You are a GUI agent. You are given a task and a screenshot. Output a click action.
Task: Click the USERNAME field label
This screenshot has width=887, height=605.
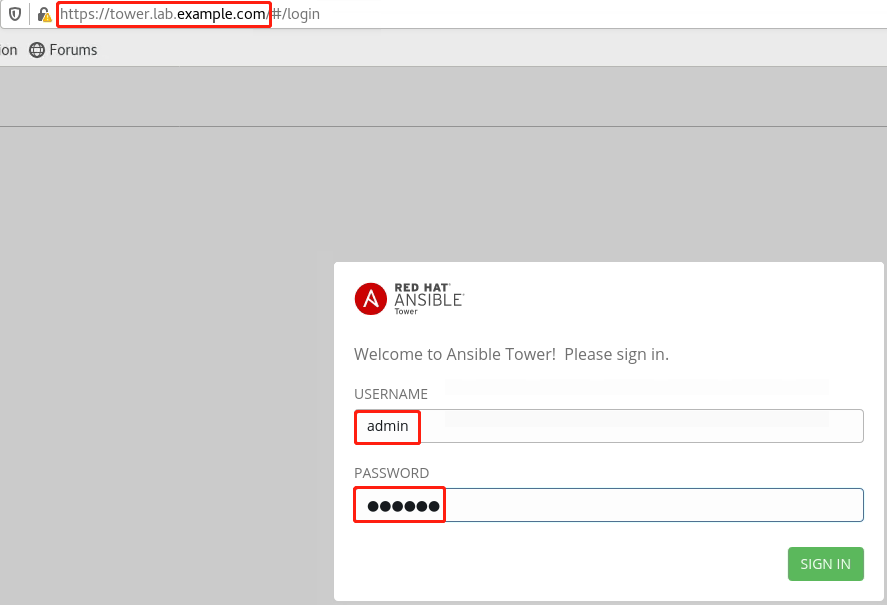(x=391, y=394)
